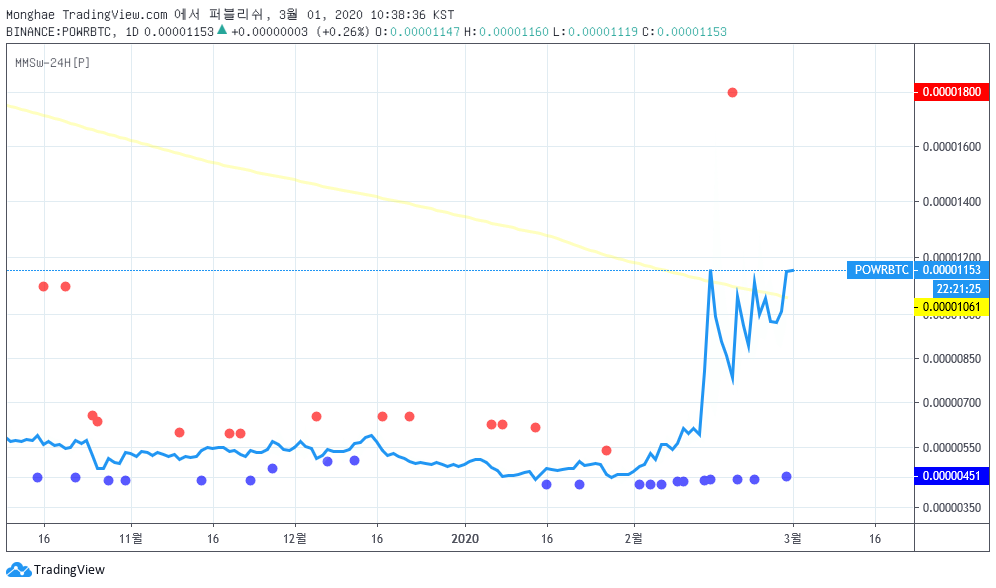Click the Monghae publisher name
The height and width of the screenshot is (588, 996).
(30, 14)
